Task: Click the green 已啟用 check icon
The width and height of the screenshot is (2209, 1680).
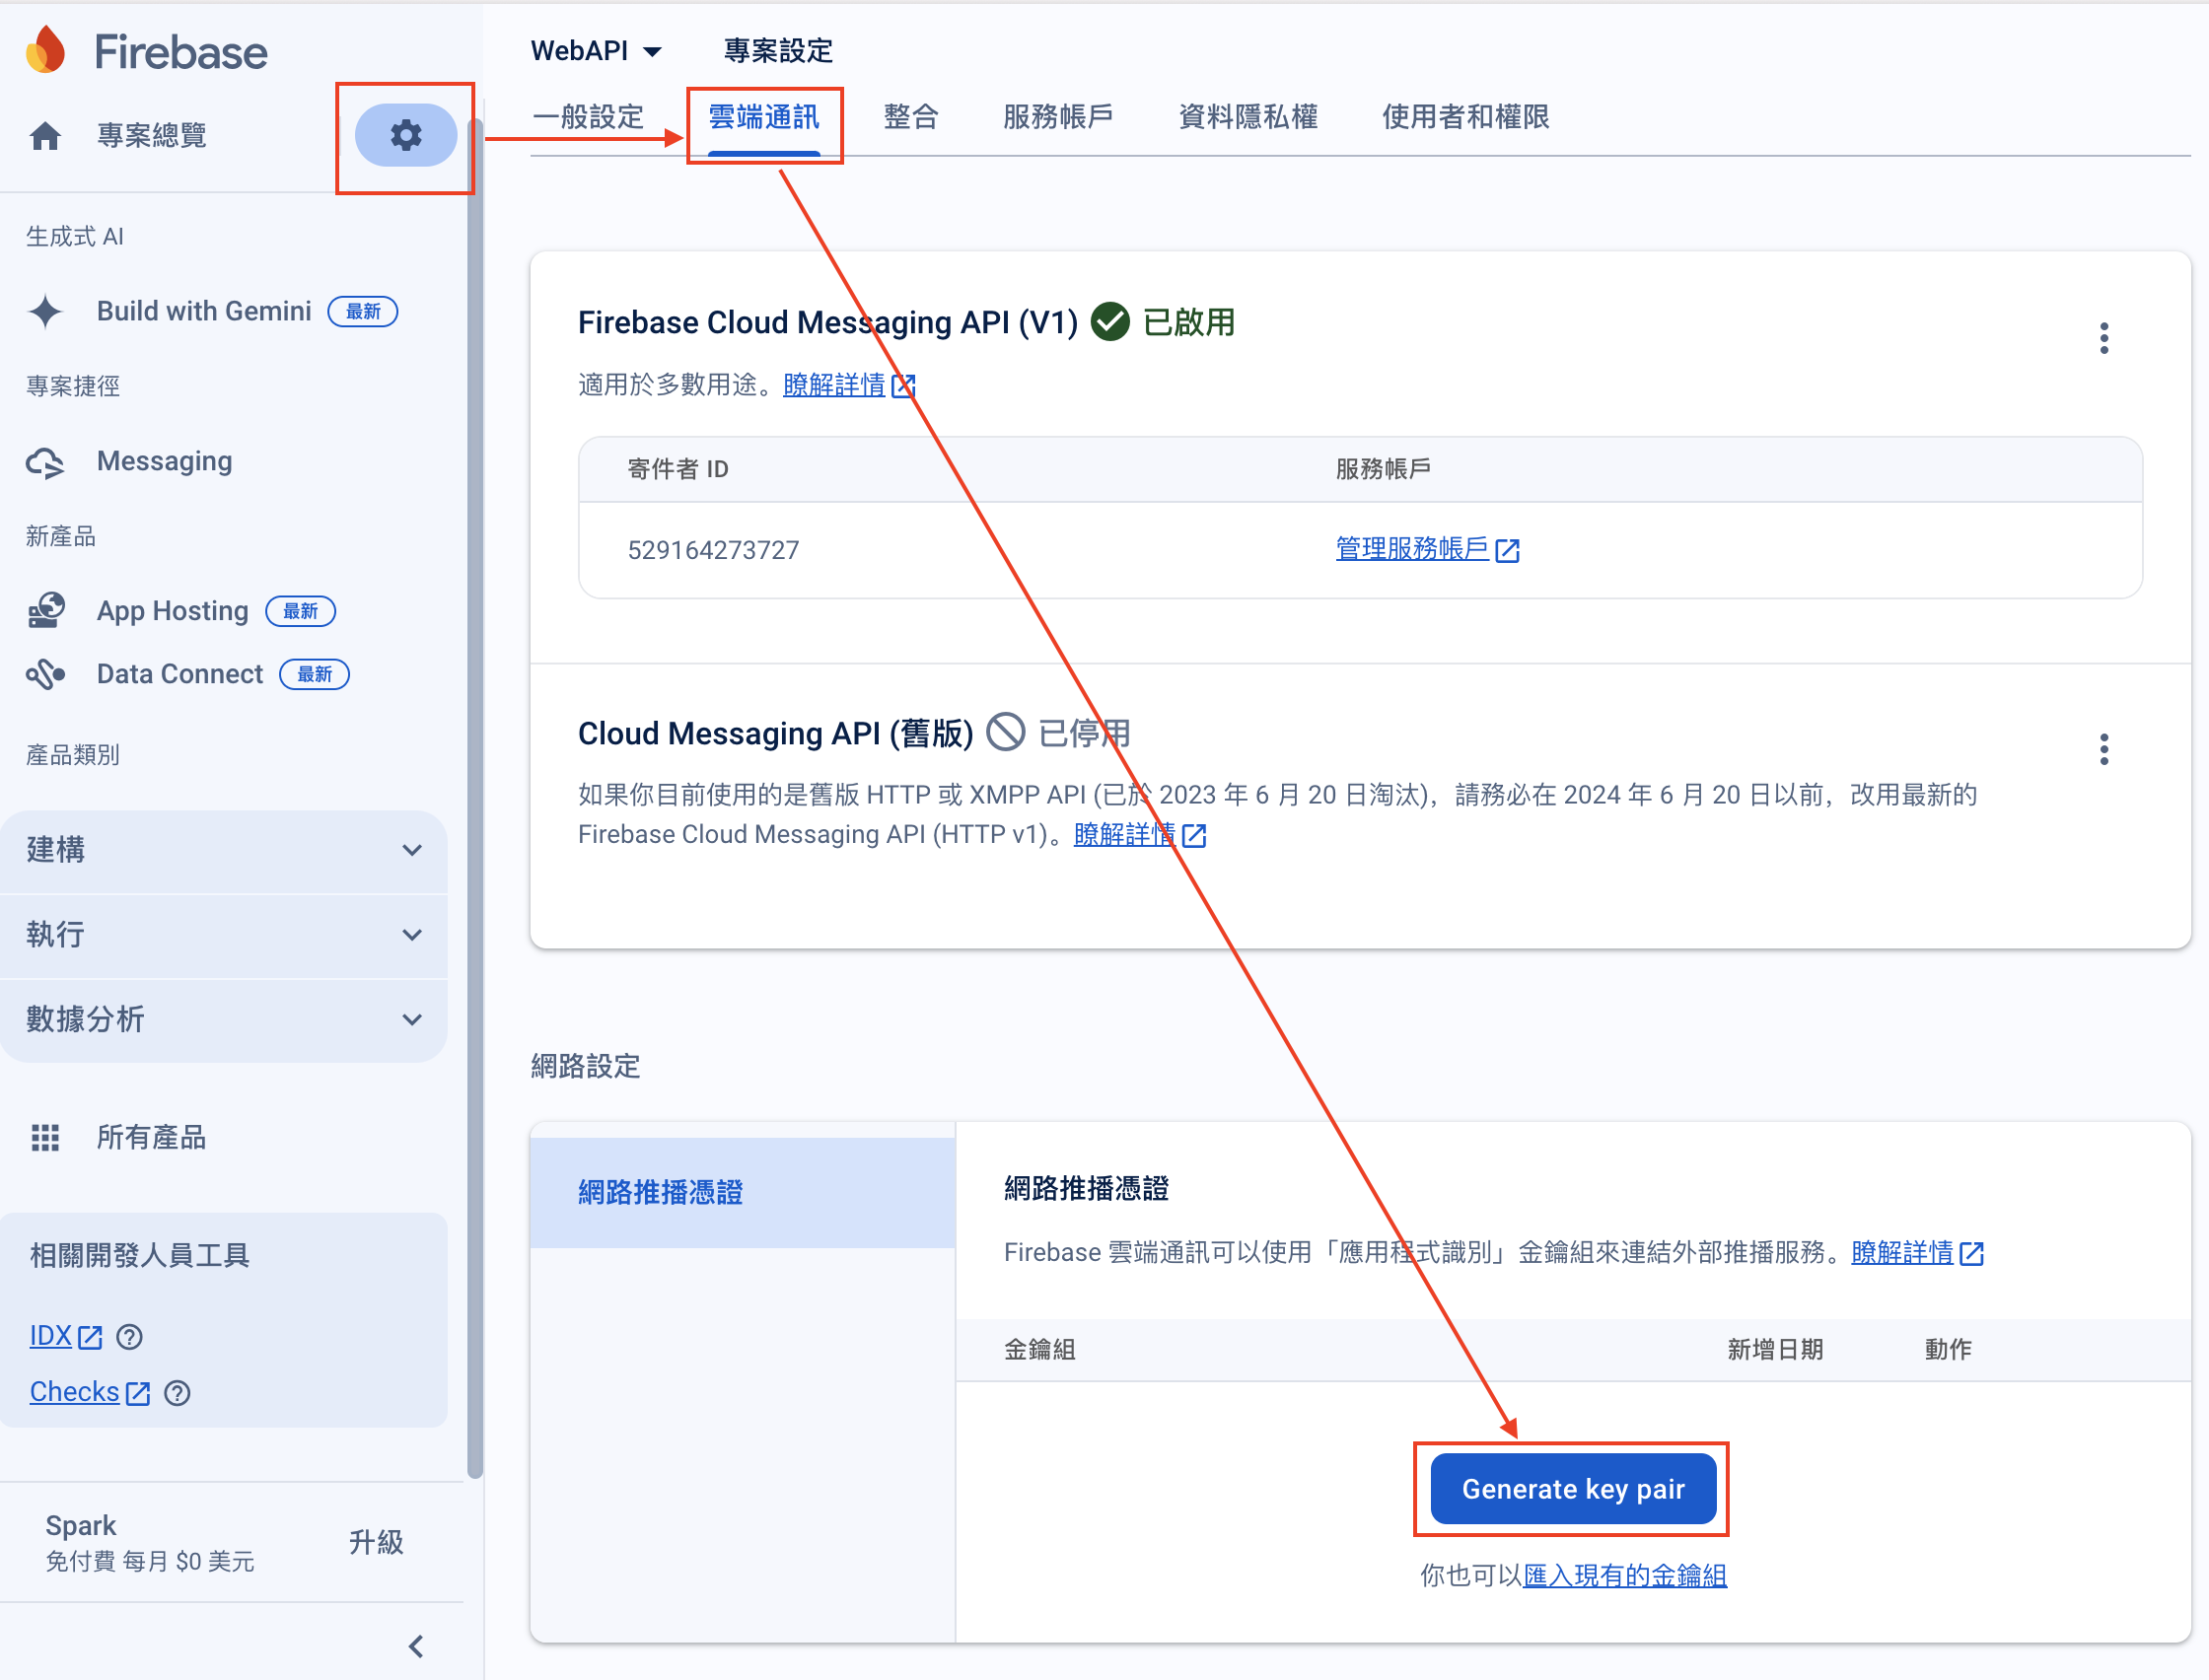Action: (x=1110, y=322)
